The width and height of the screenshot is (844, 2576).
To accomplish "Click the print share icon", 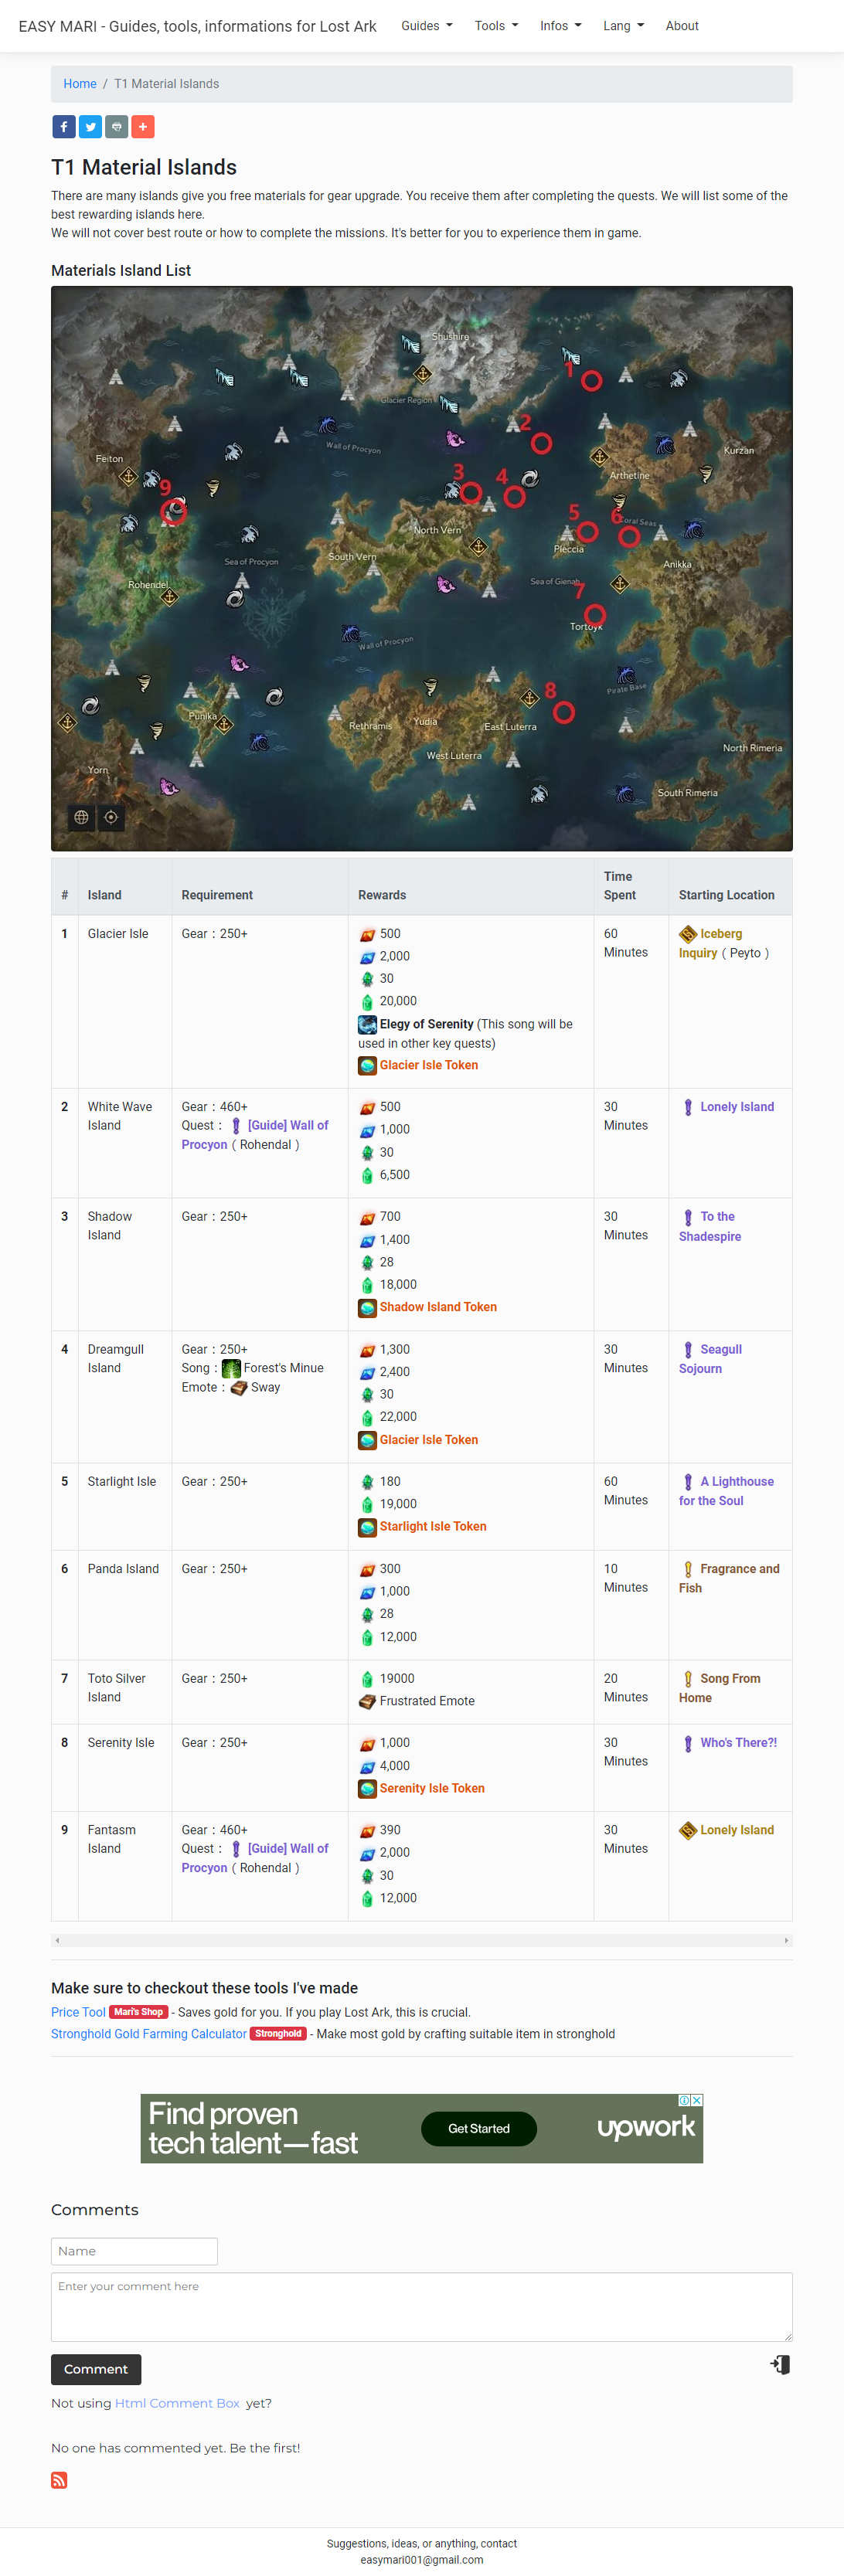I will (x=117, y=127).
